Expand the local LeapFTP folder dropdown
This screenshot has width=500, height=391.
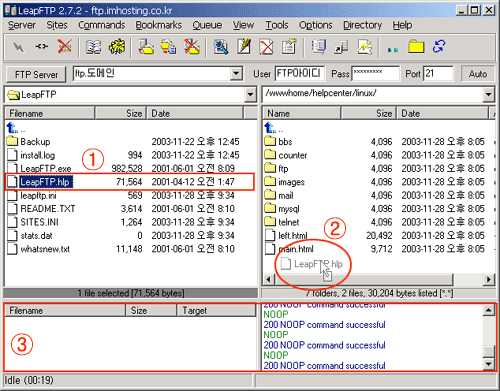click(250, 95)
